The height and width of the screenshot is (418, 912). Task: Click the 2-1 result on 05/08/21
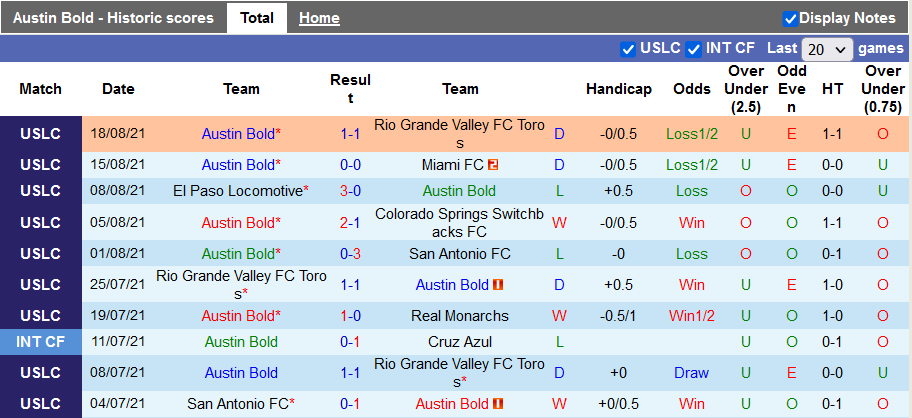[350, 222]
